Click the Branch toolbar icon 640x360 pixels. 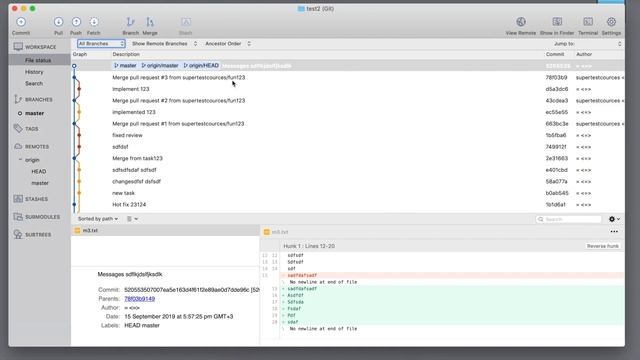point(130,22)
